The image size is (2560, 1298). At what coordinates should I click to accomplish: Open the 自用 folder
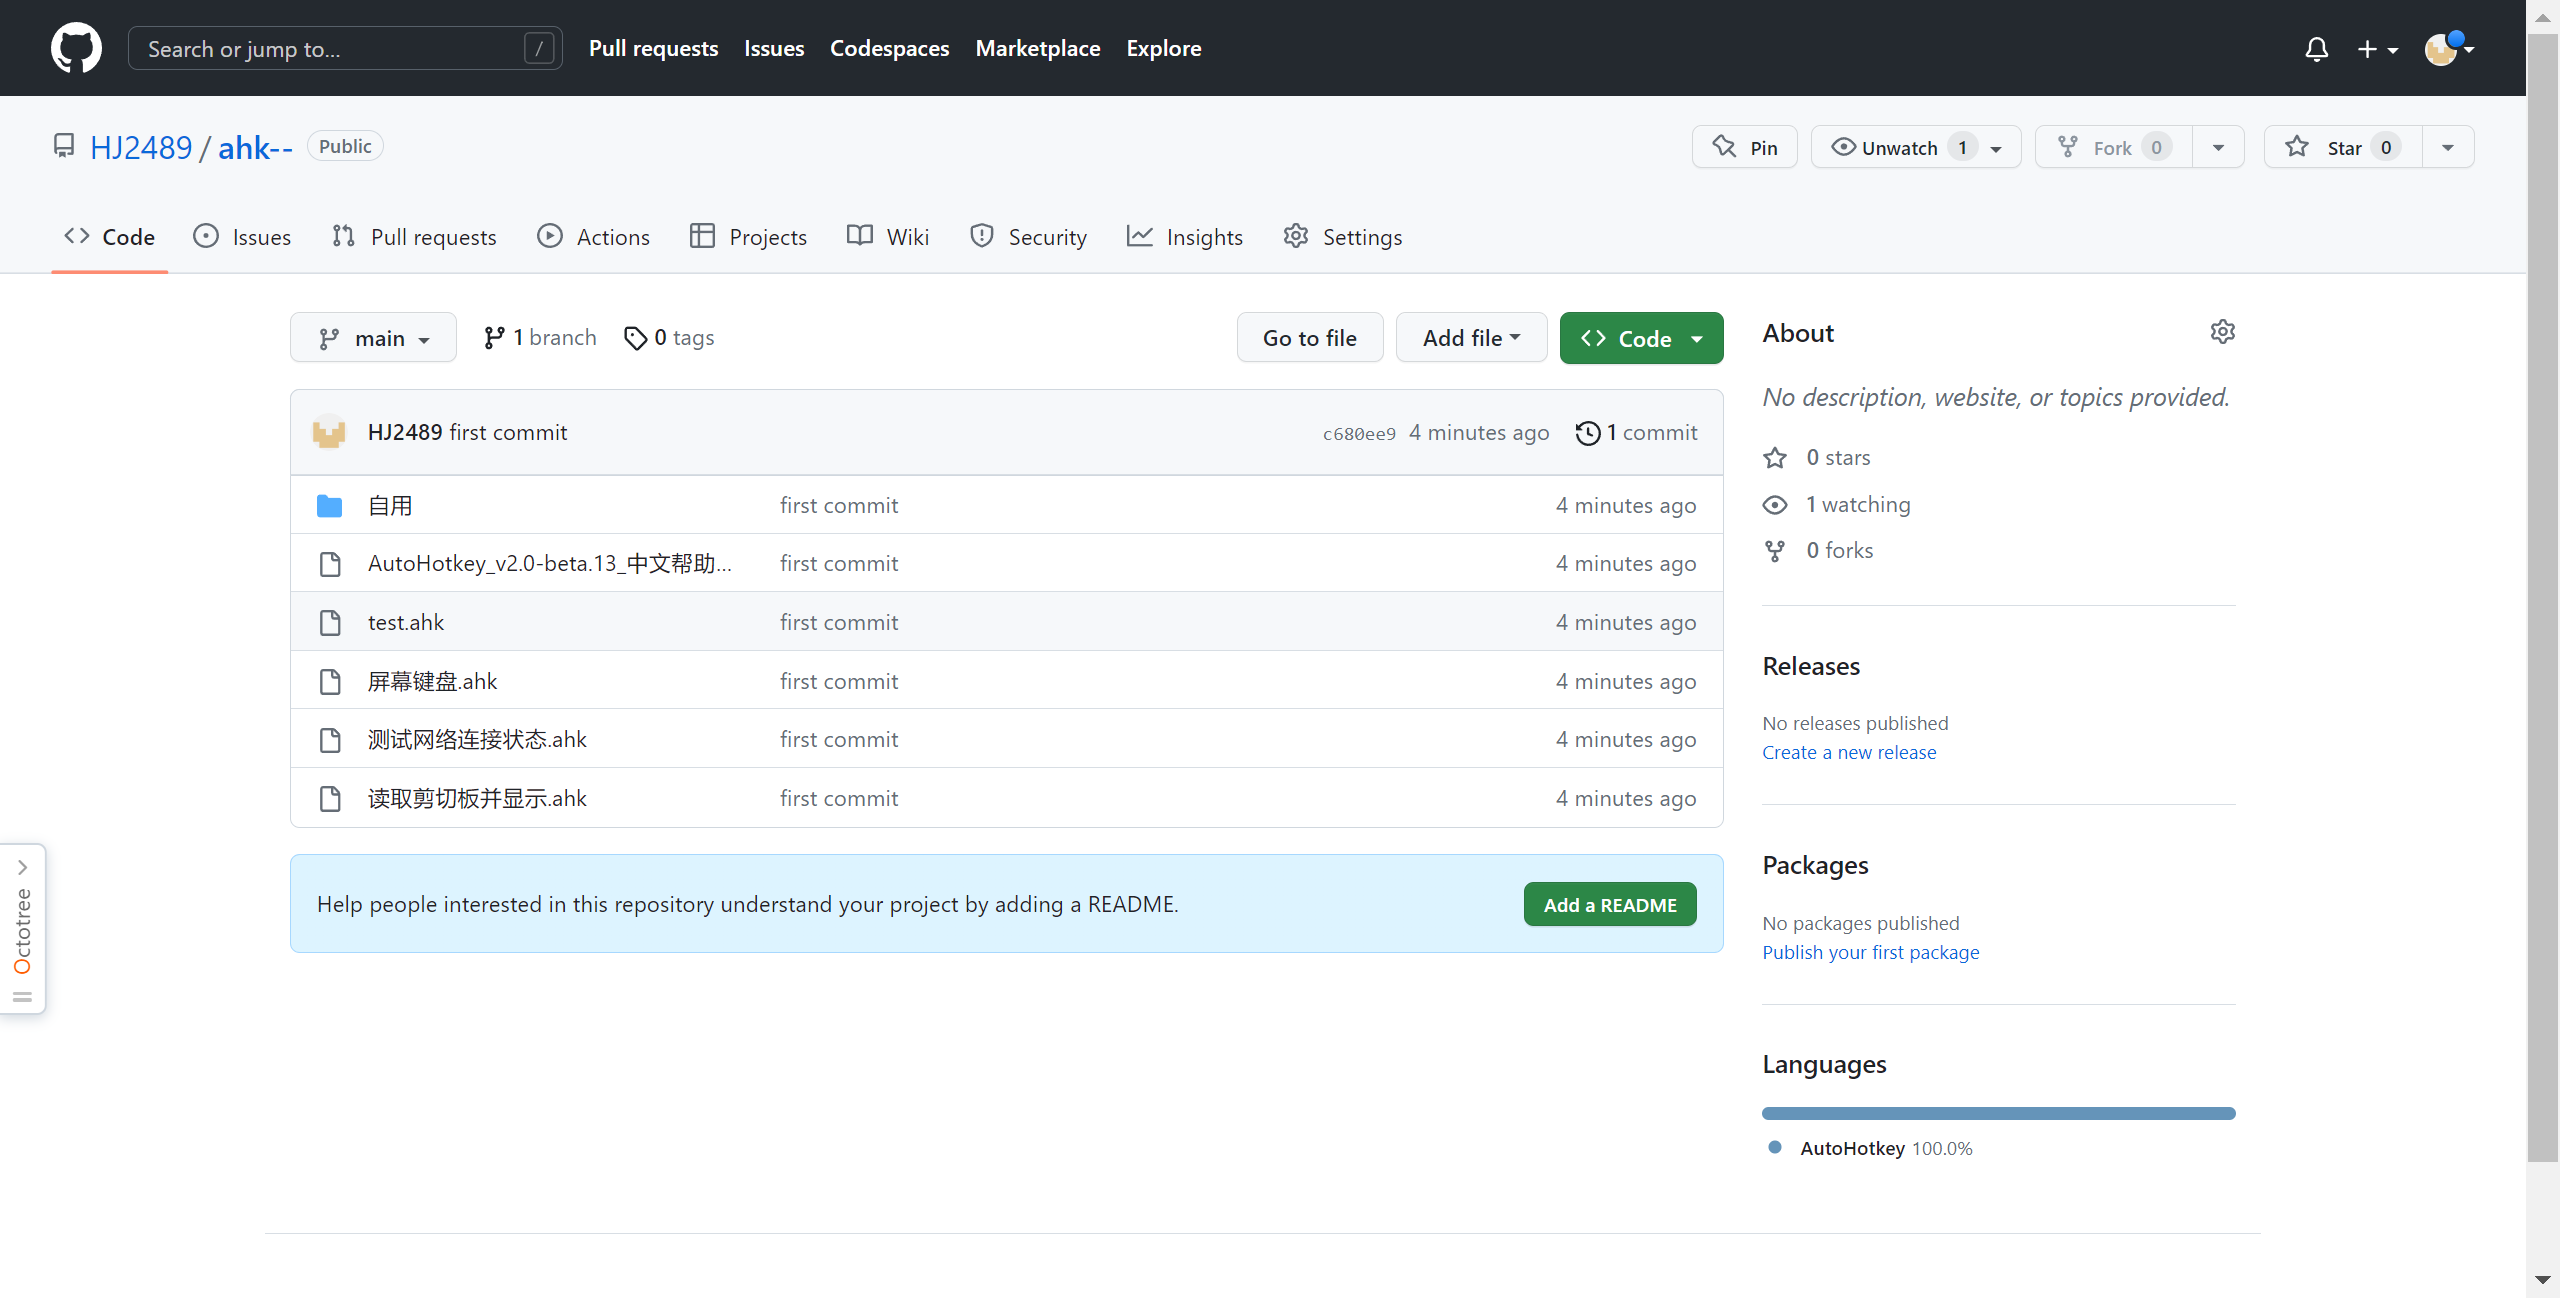click(390, 505)
